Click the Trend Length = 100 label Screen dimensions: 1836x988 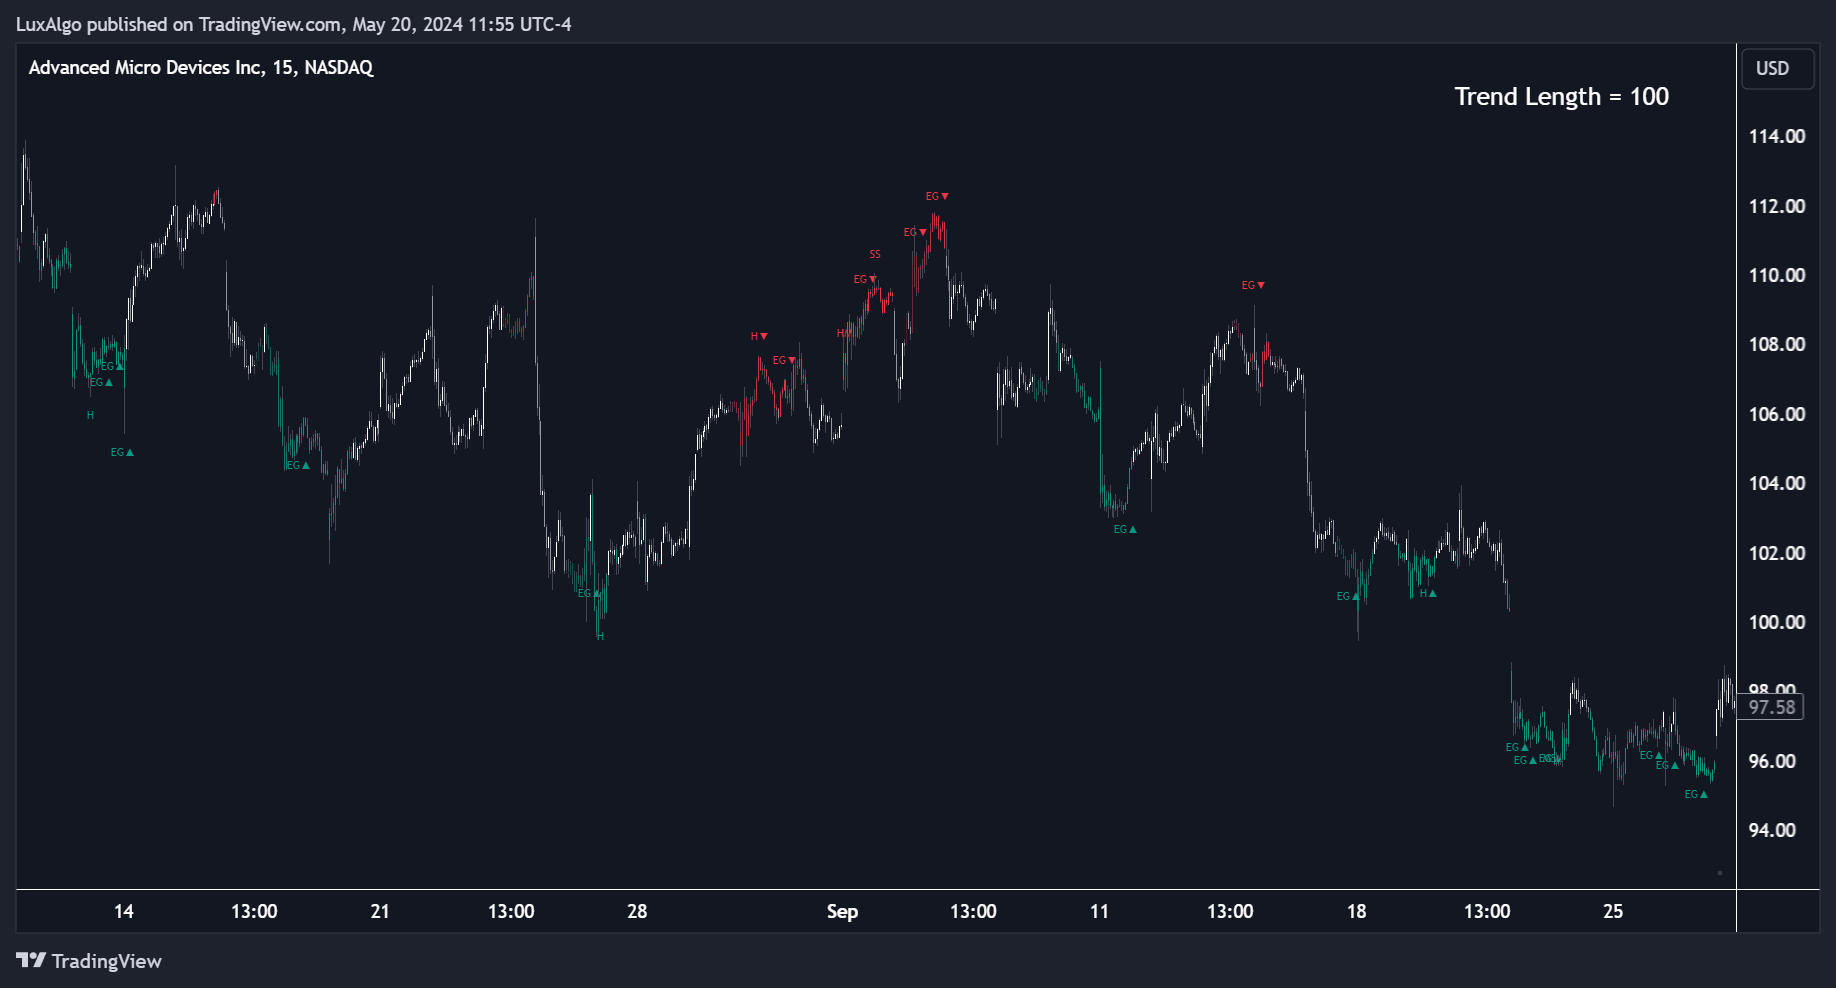(1561, 97)
